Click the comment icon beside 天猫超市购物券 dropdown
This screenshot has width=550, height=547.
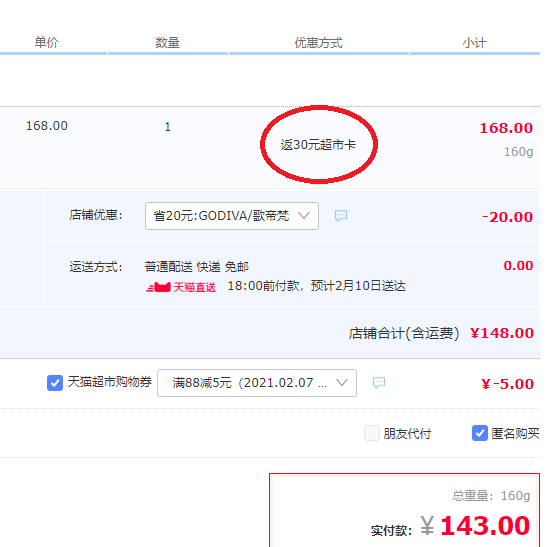(x=378, y=382)
